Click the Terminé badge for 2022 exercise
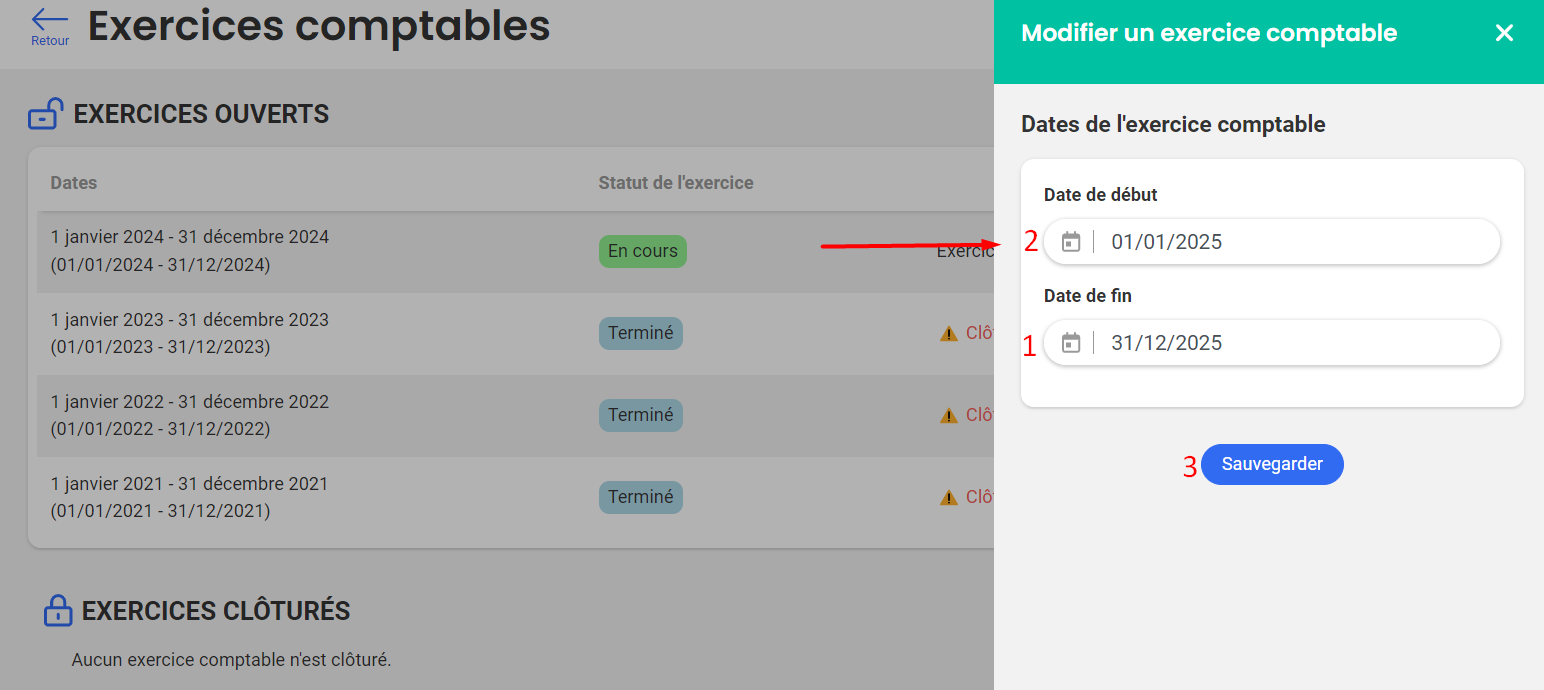The height and width of the screenshot is (690, 1544). (640, 415)
